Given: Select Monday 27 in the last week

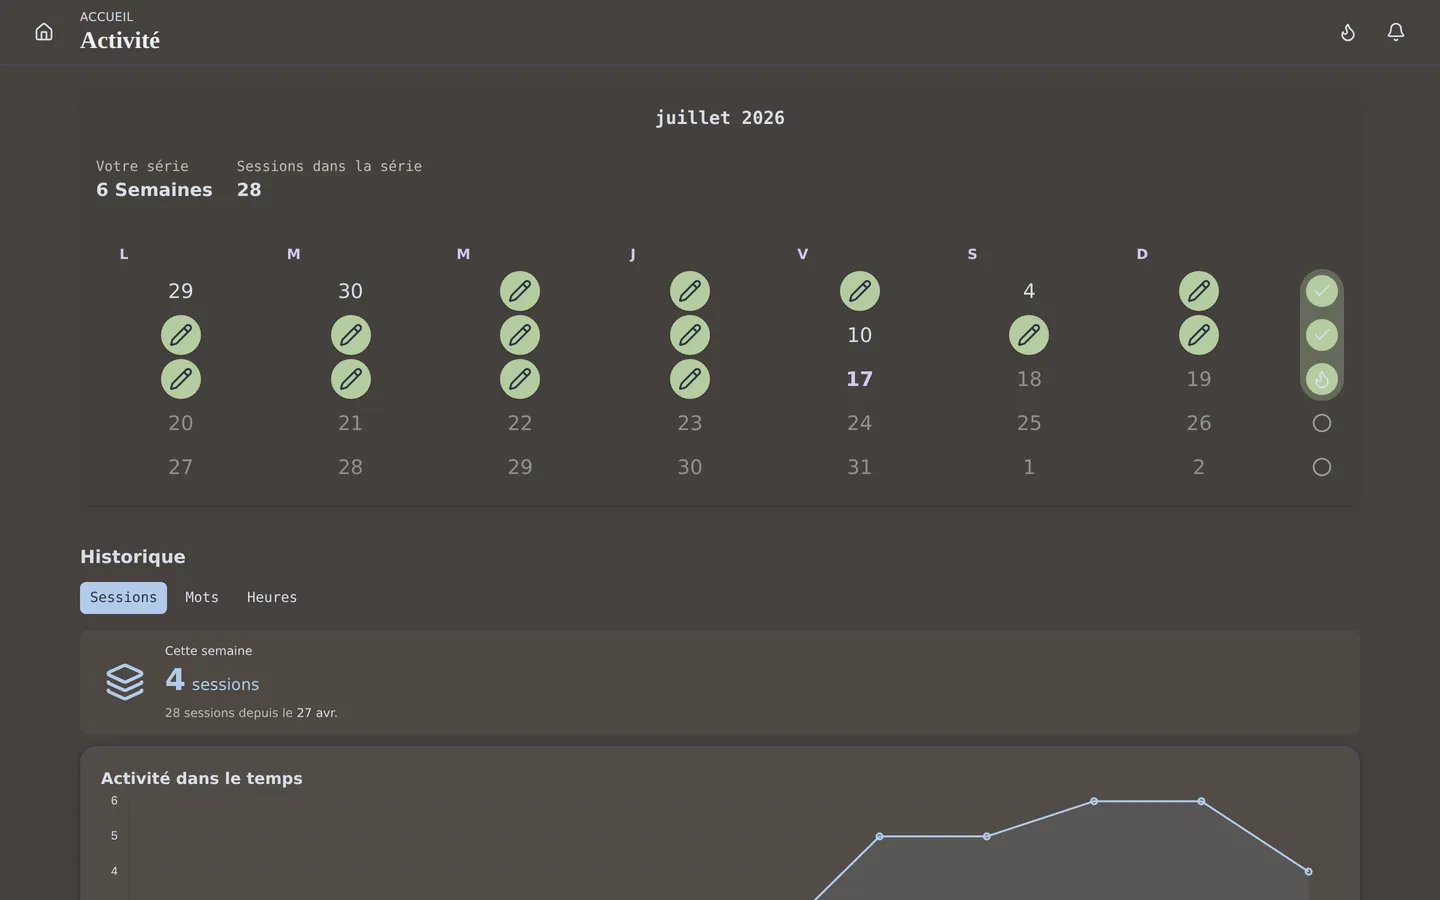Looking at the screenshot, I should tap(181, 467).
